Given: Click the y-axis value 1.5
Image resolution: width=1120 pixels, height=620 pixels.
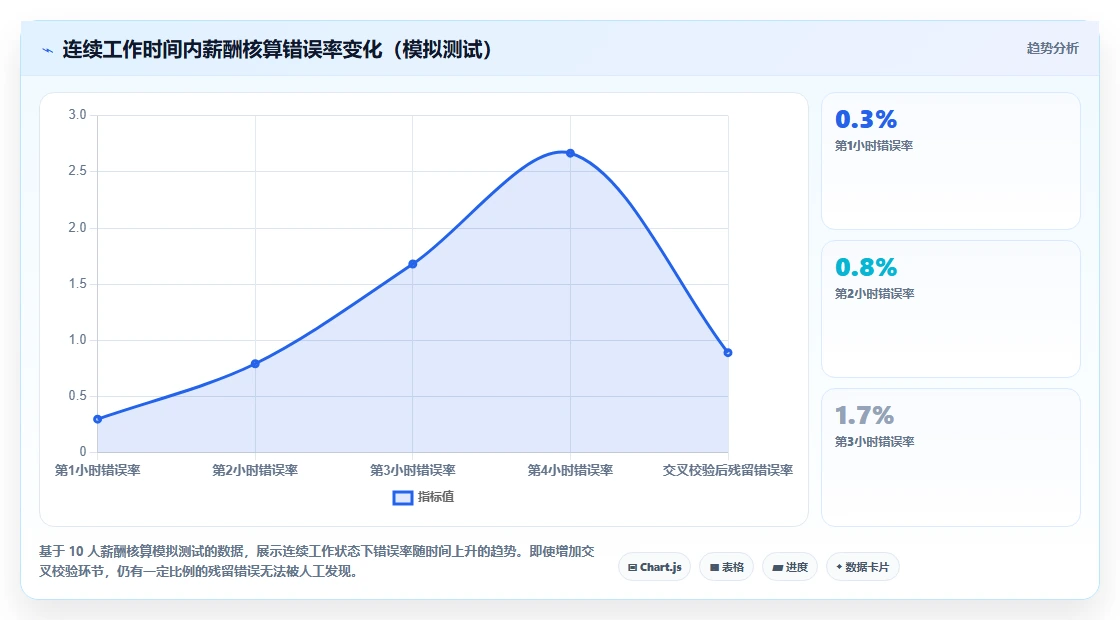Looking at the screenshot, I should tap(77, 284).
